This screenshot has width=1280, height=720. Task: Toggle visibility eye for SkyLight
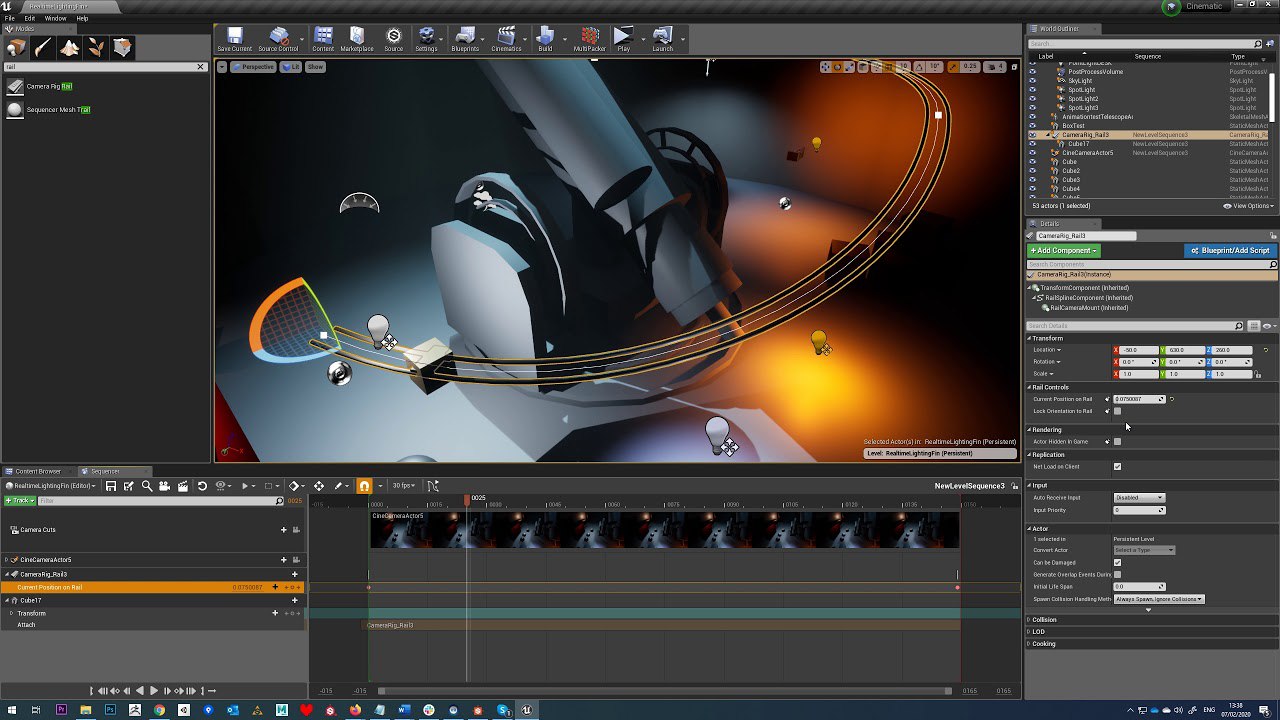(1033, 81)
